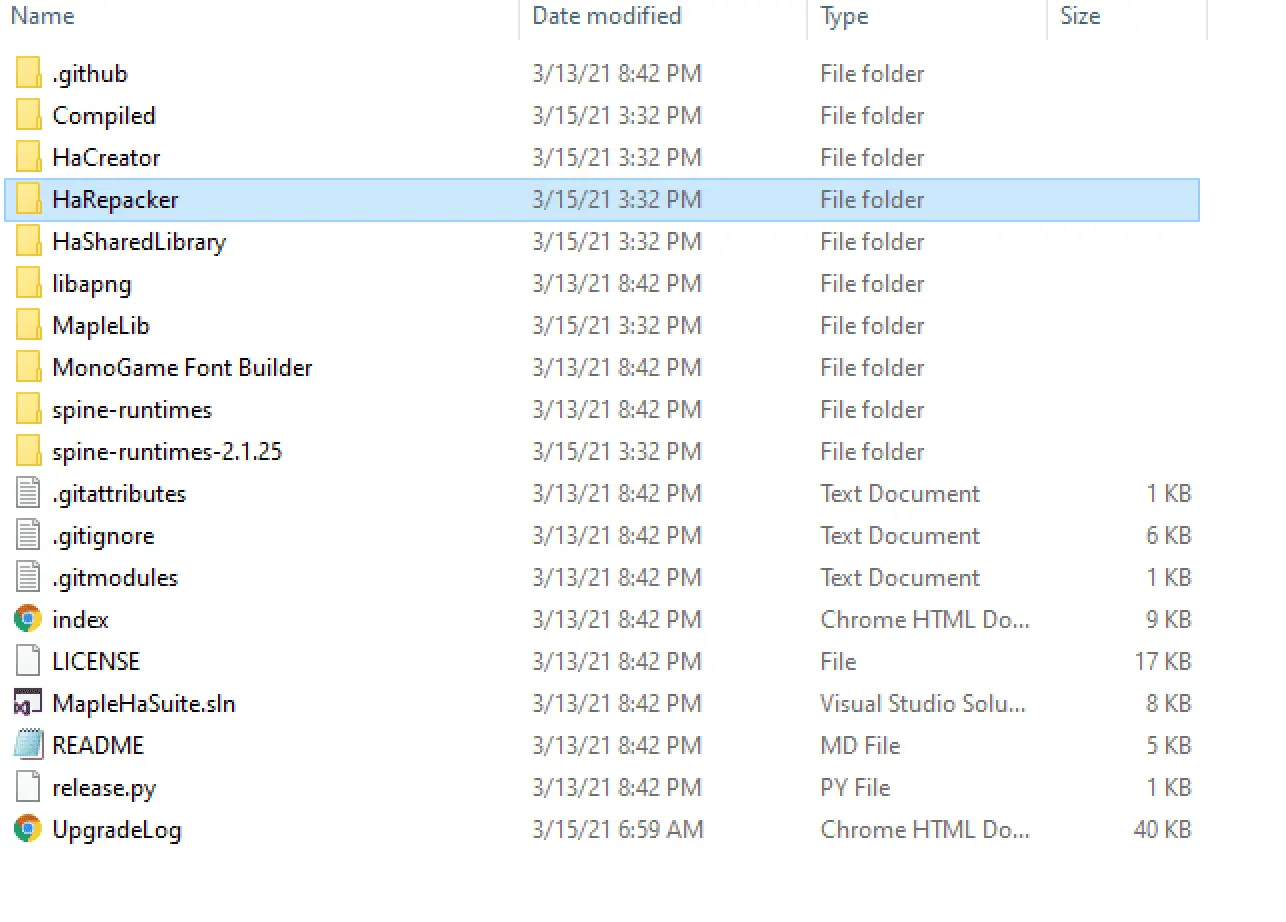This screenshot has height=922, width=1286.
Task: Select the Compiled folder name
Action: [104, 116]
